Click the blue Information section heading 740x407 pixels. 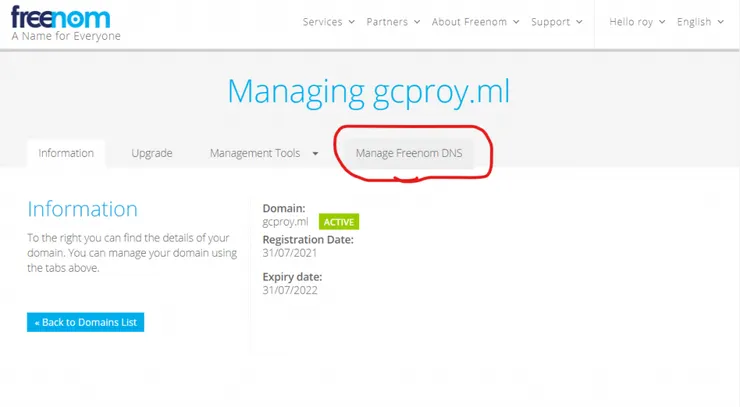(83, 209)
